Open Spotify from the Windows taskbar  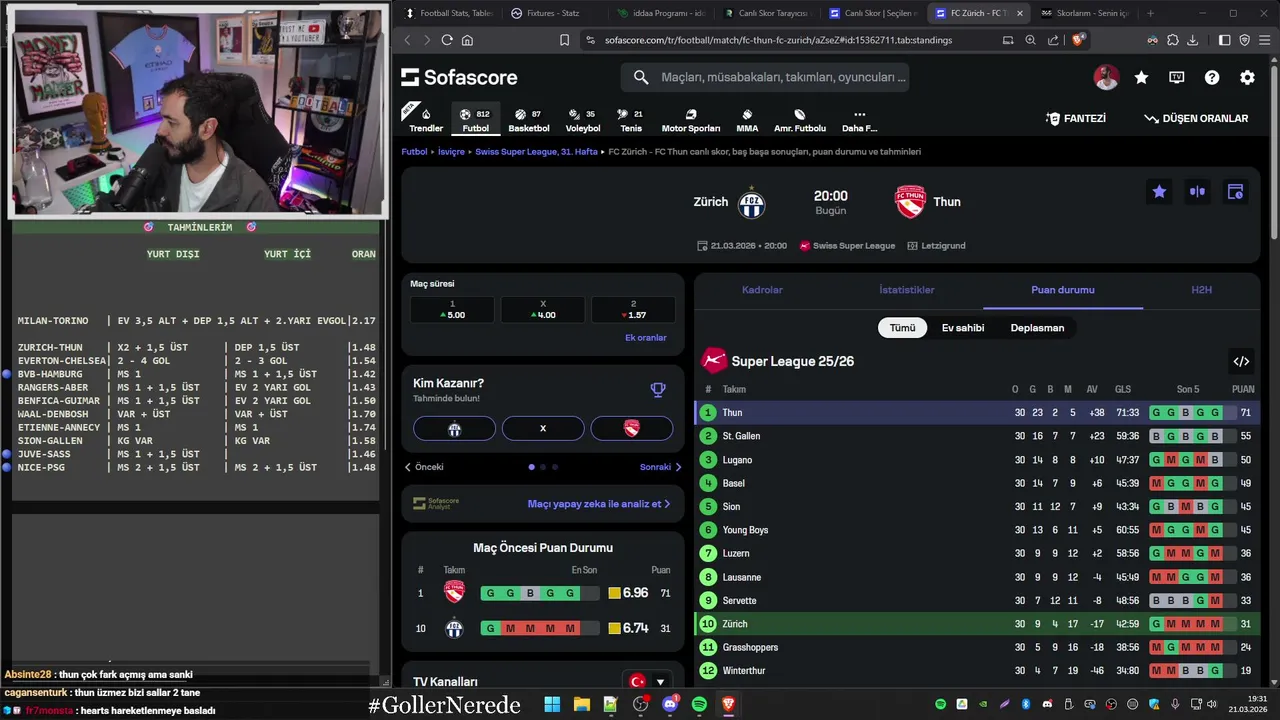click(x=699, y=705)
